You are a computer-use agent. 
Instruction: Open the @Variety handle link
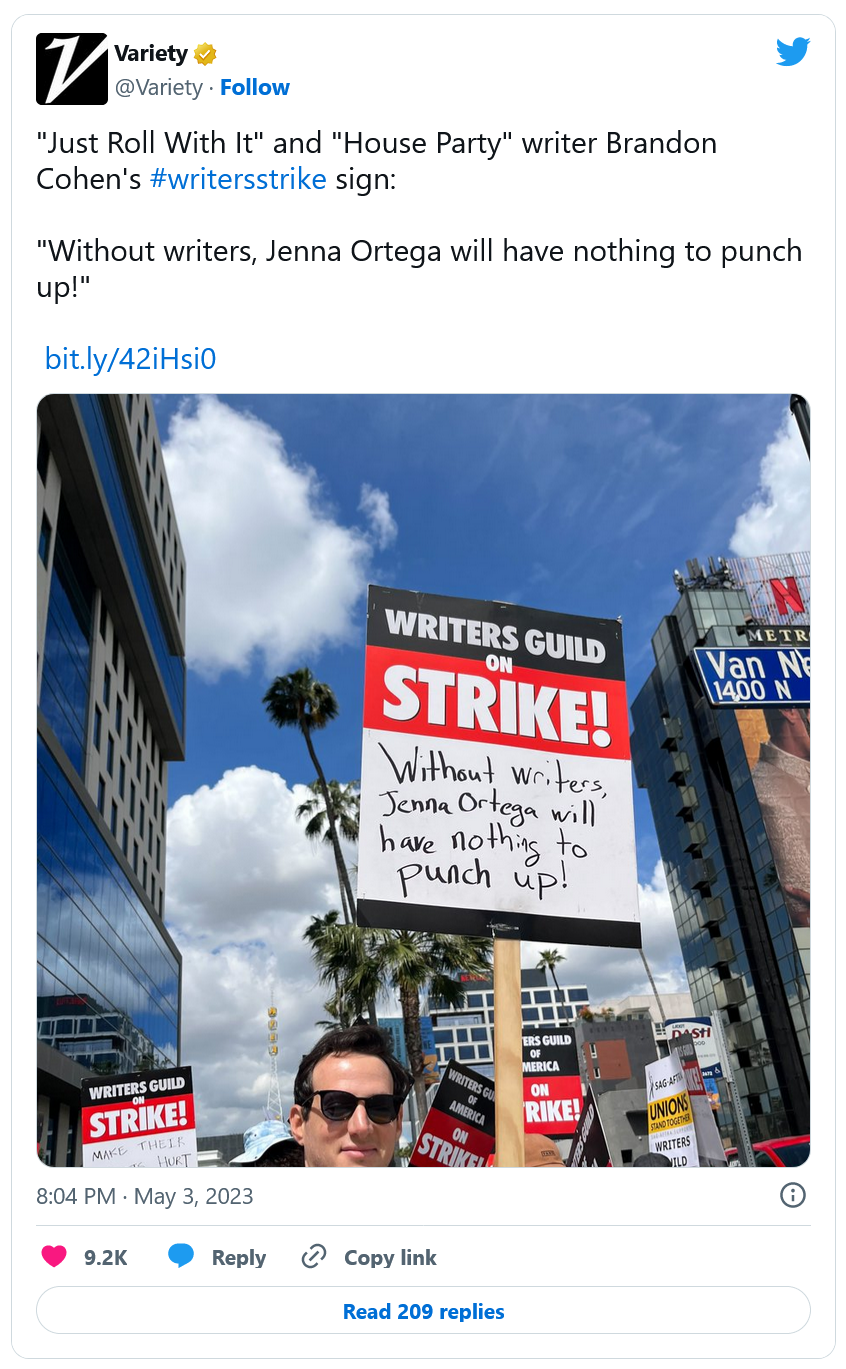[x=159, y=87]
